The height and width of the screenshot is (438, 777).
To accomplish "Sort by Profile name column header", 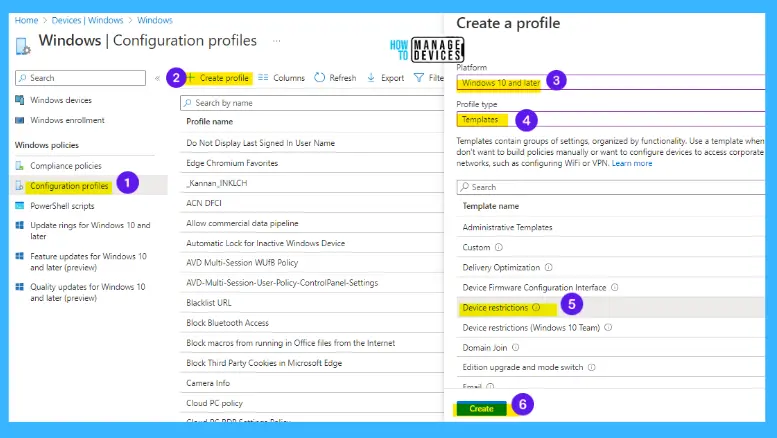I will pyautogui.click(x=210, y=121).
